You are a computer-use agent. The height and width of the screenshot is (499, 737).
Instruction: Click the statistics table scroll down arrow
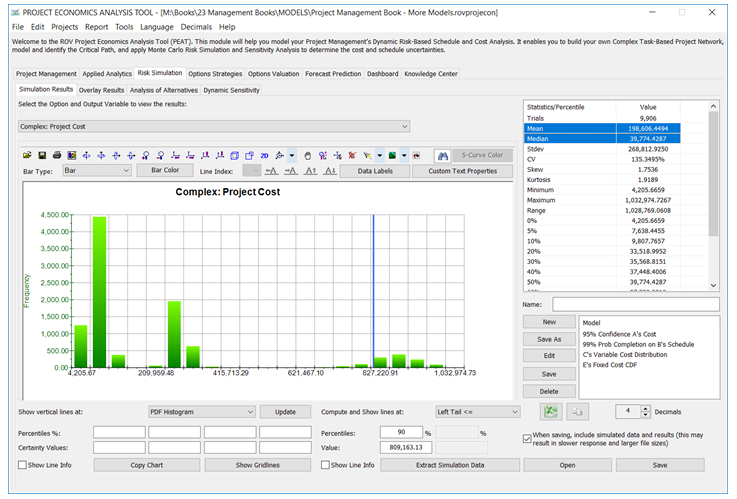(x=713, y=285)
